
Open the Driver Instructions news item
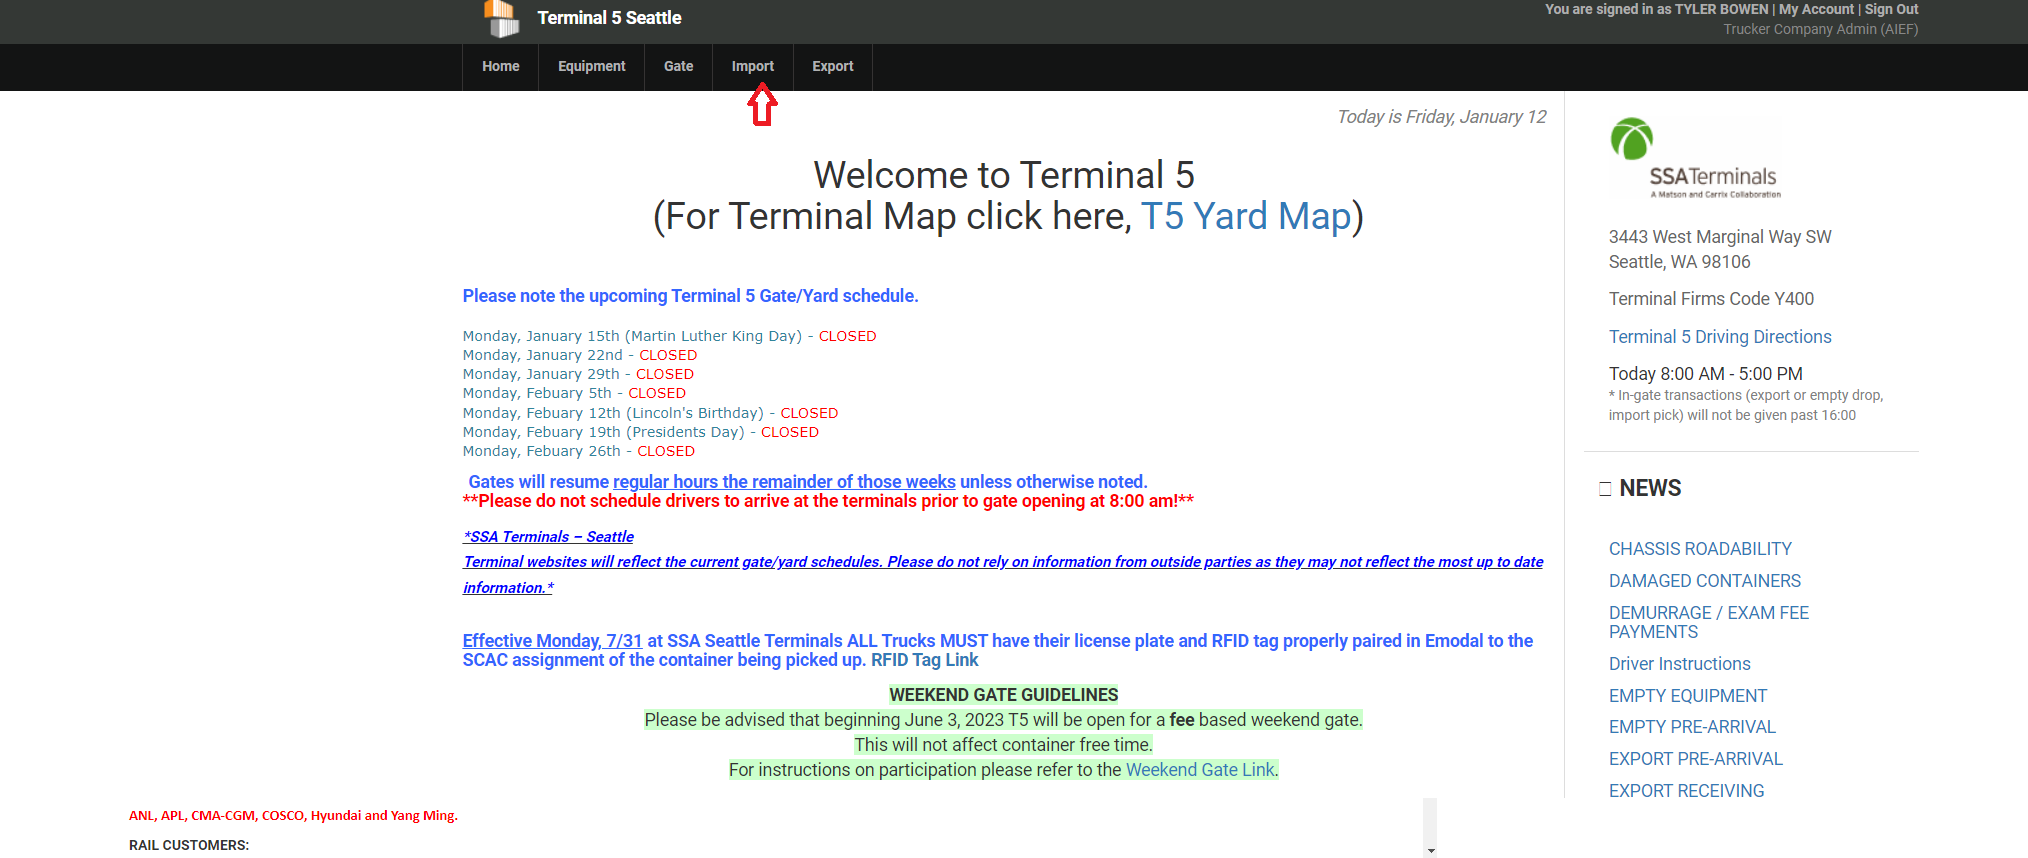pos(1679,664)
